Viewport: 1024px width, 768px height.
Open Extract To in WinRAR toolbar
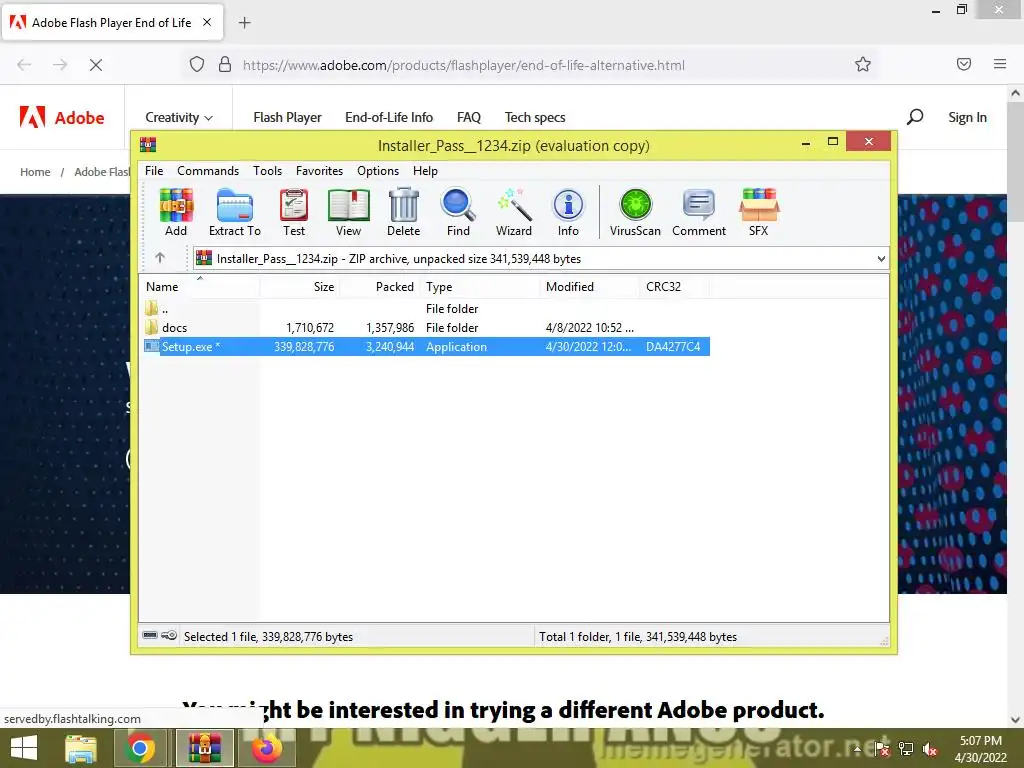(234, 212)
